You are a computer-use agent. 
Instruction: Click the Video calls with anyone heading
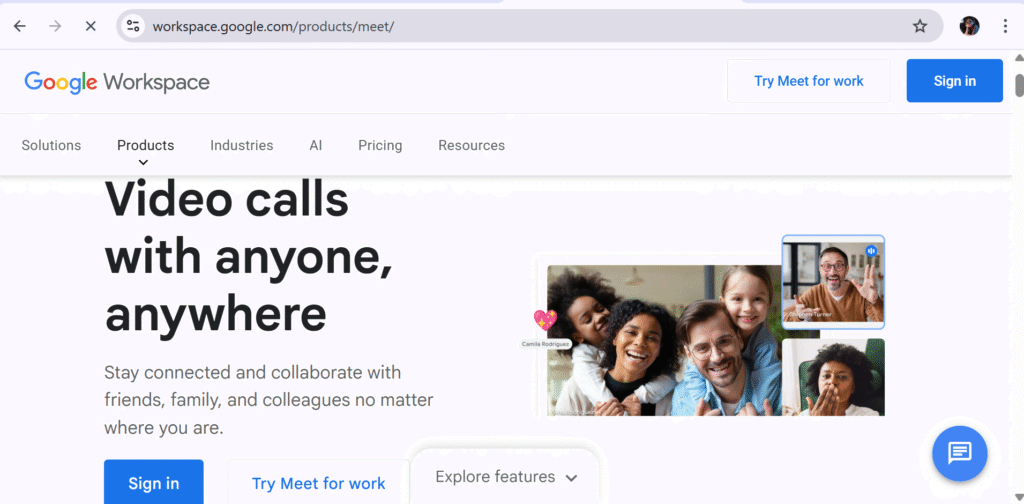click(249, 257)
